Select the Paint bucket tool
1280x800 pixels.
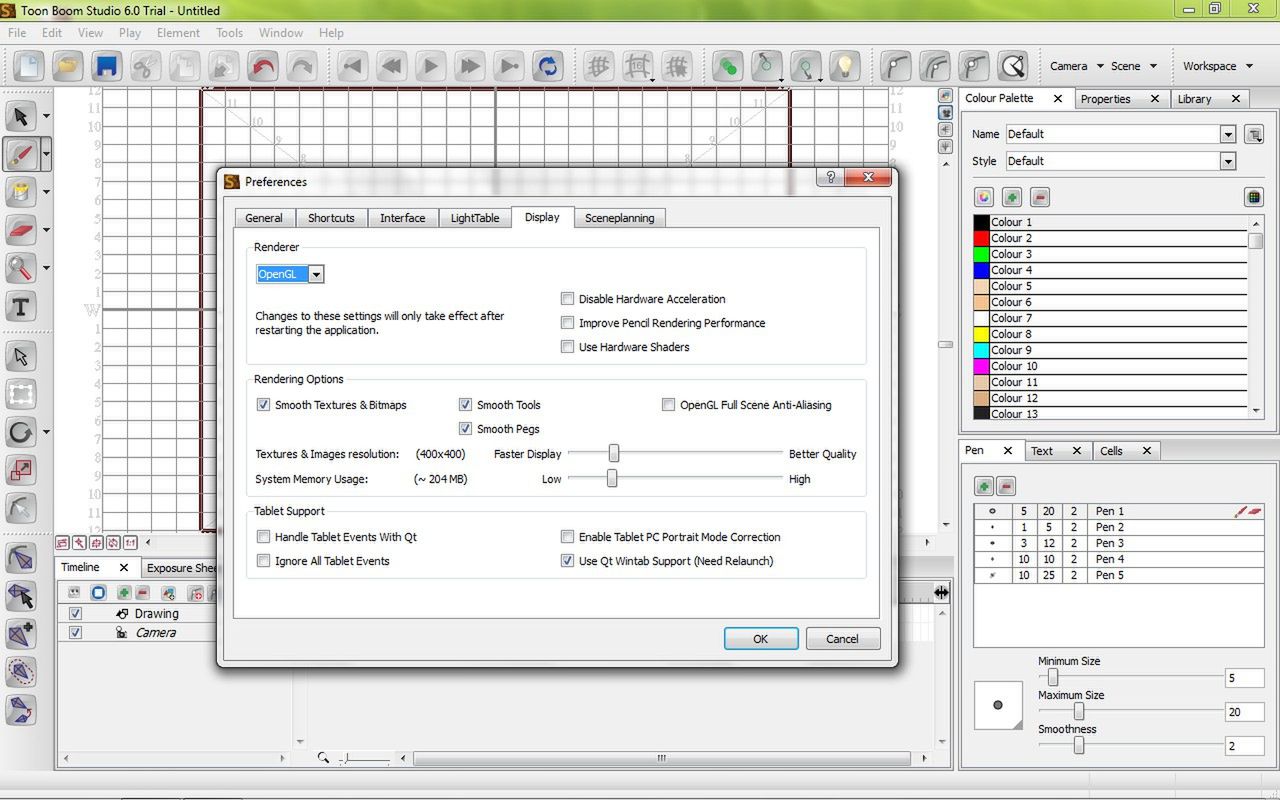[21, 192]
